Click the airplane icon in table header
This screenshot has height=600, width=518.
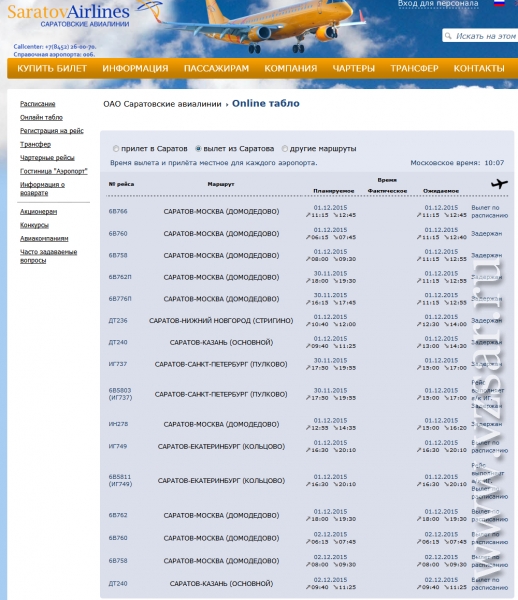point(499,184)
